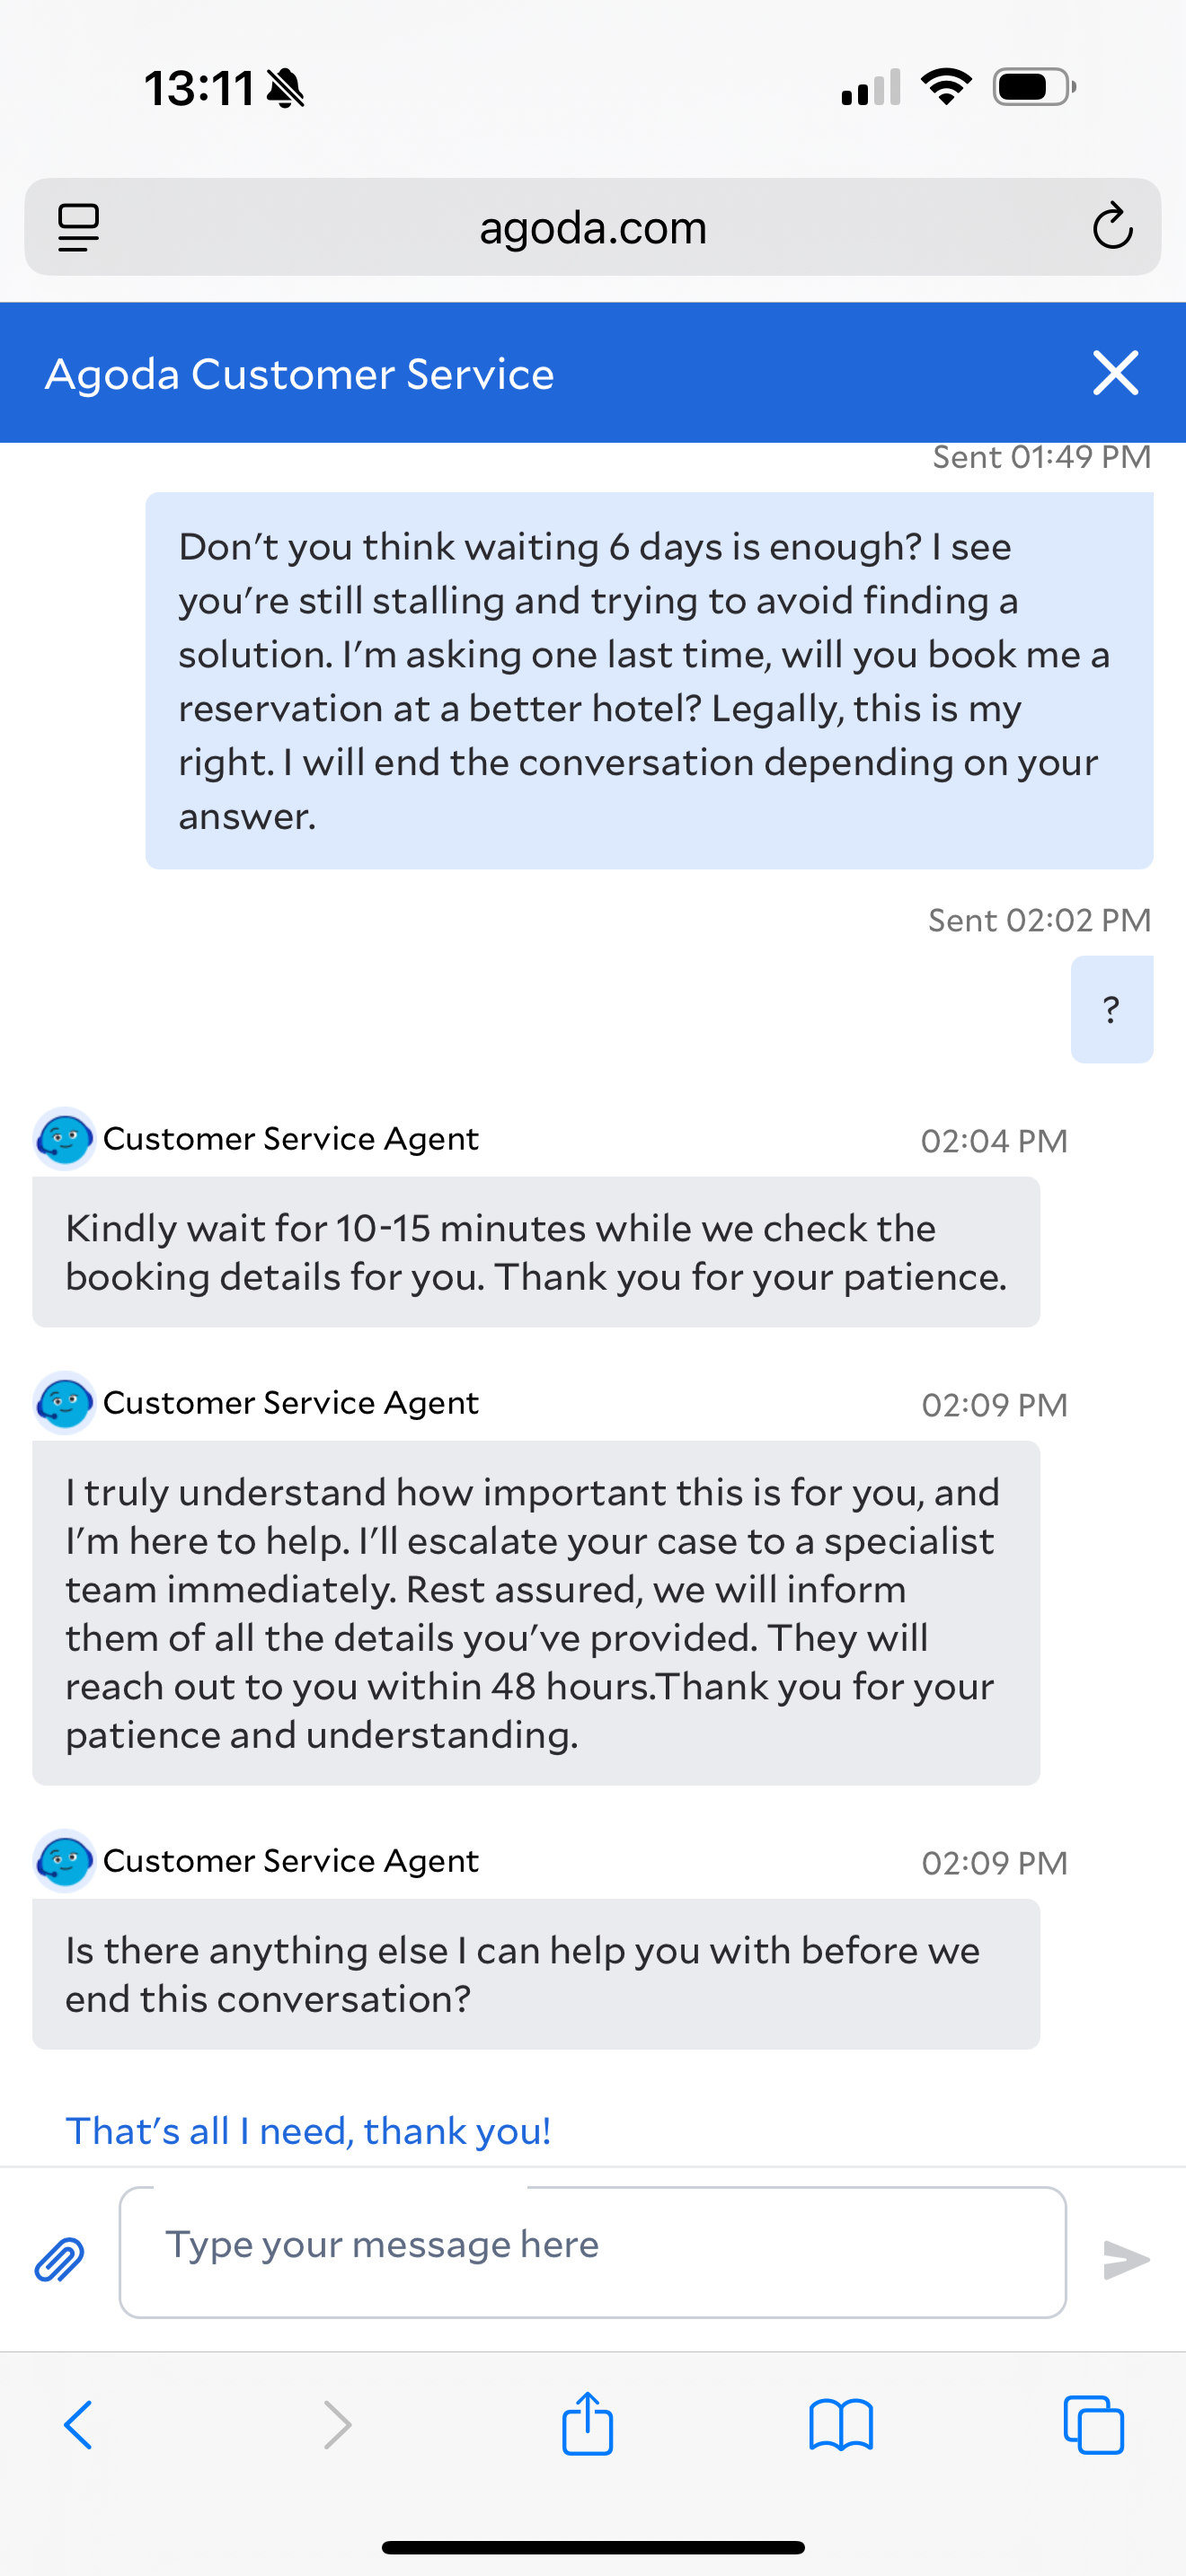Close the Agoda Customer Service chat

point(1115,373)
